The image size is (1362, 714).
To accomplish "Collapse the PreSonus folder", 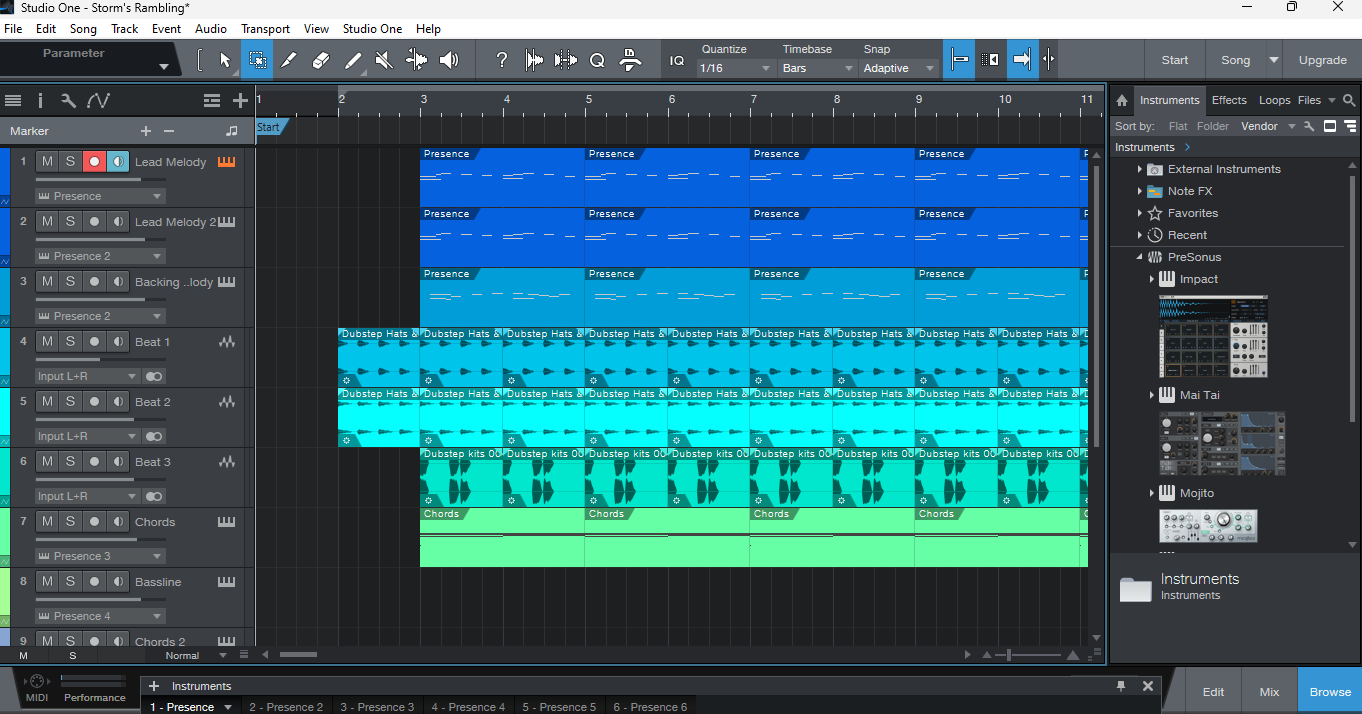I will (x=1139, y=257).
